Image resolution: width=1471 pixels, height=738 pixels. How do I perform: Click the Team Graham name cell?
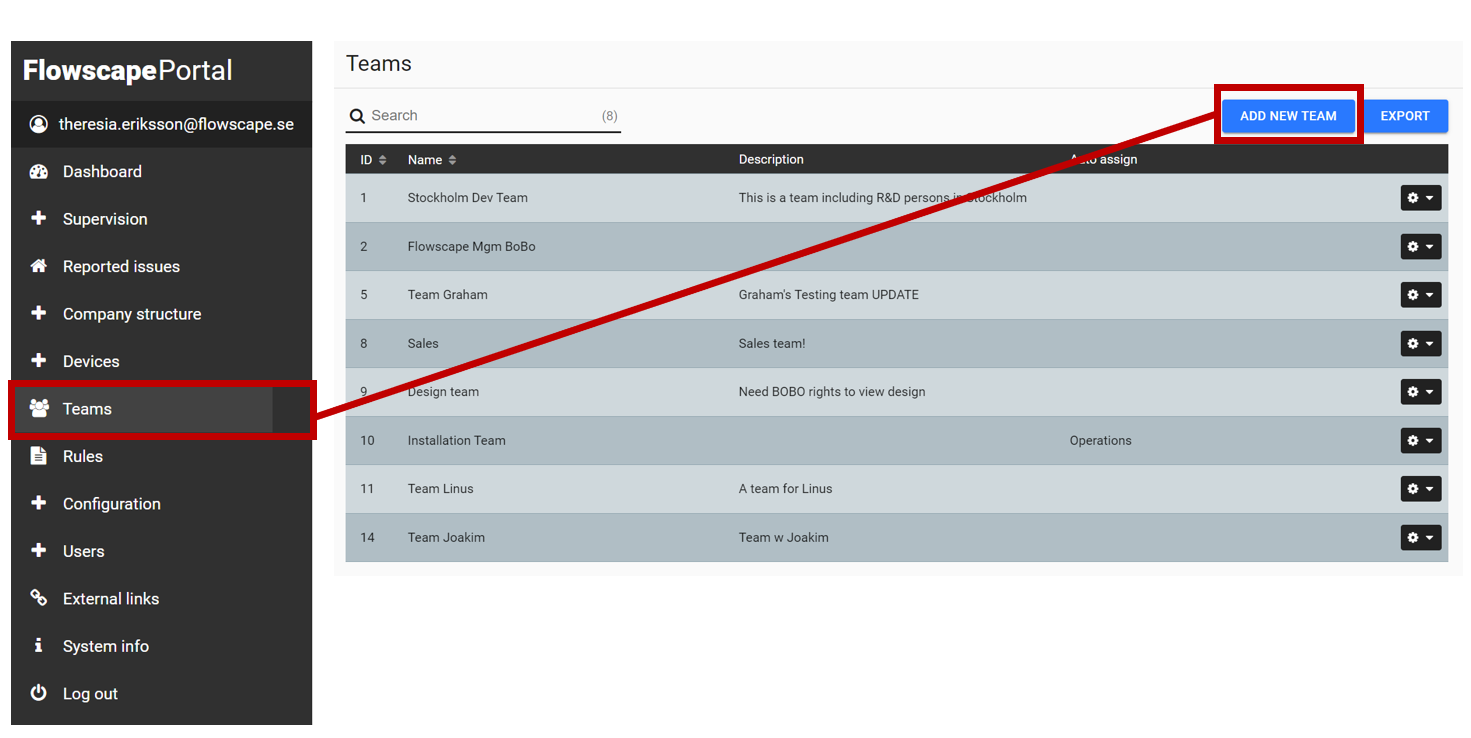coord(447,295)
